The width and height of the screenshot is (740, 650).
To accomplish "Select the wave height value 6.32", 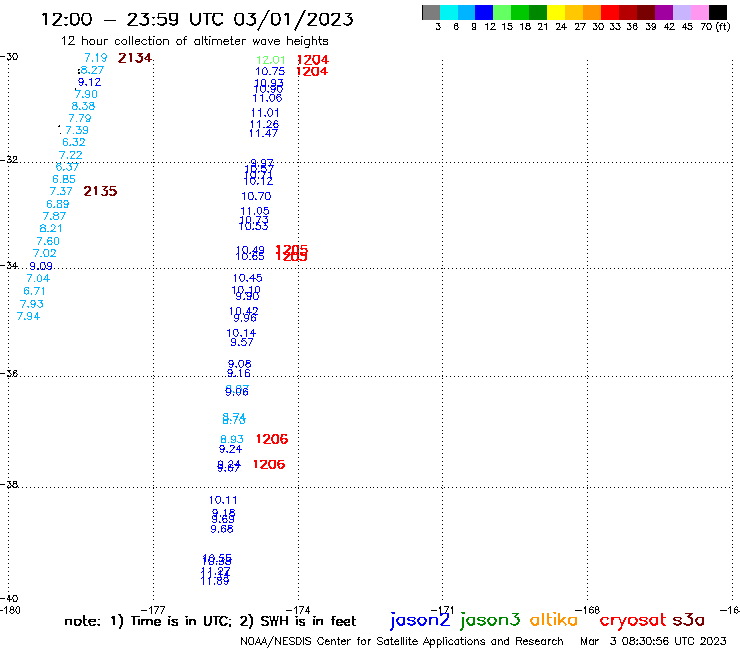I will tap(74, 142).
